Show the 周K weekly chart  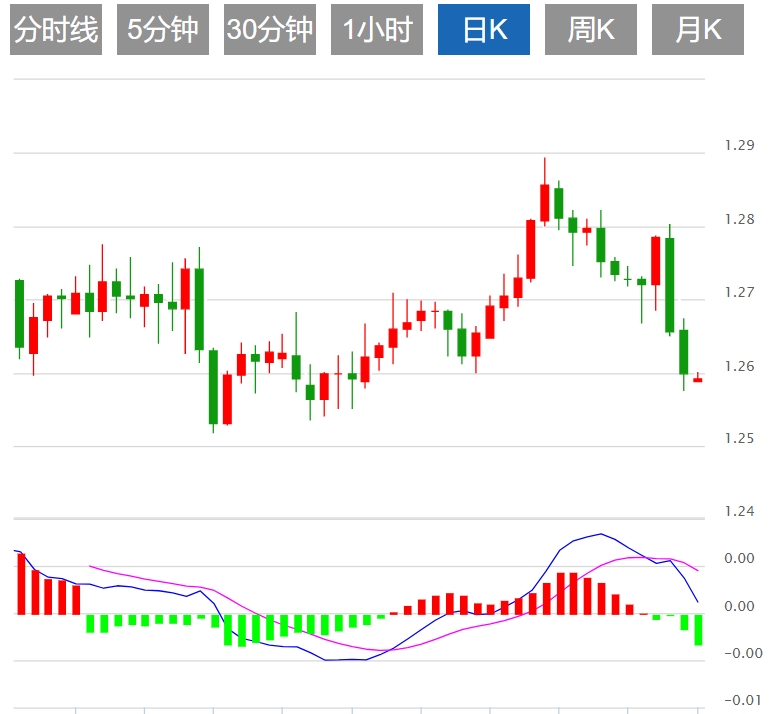(x=591, y=30)
